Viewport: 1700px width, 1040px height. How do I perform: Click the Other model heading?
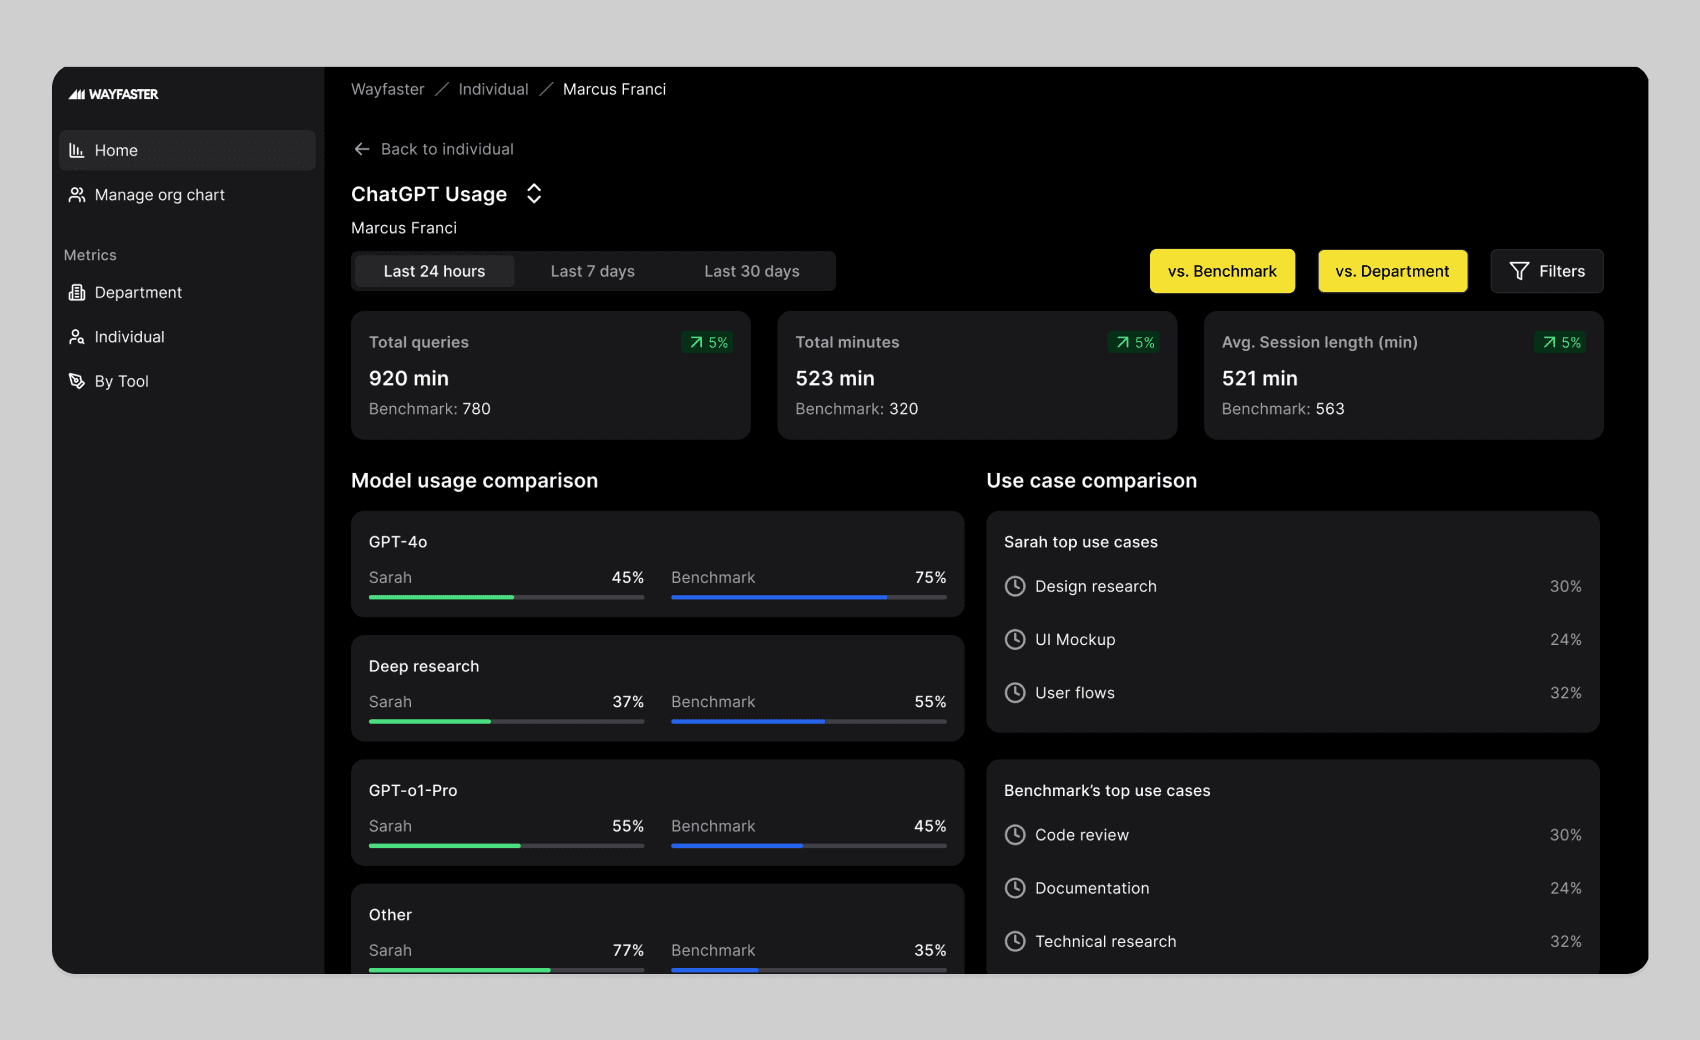[390, 914]
